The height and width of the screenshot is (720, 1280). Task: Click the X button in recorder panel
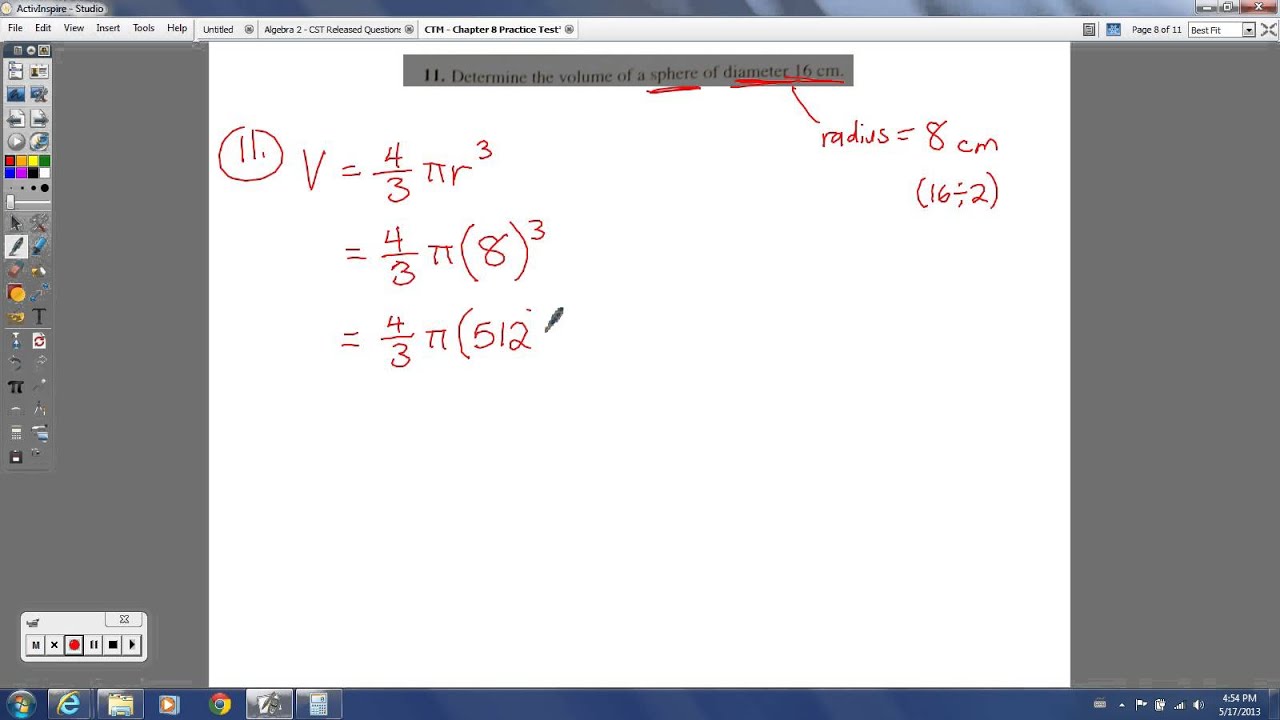pyautogui.click(x=55, y=645)
